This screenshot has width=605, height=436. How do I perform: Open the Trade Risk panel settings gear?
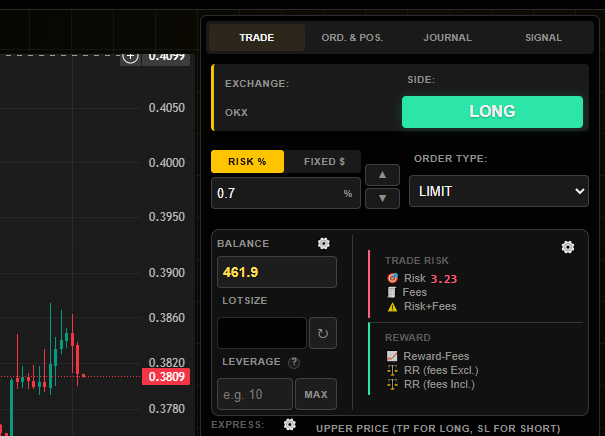tap(568, 247)
